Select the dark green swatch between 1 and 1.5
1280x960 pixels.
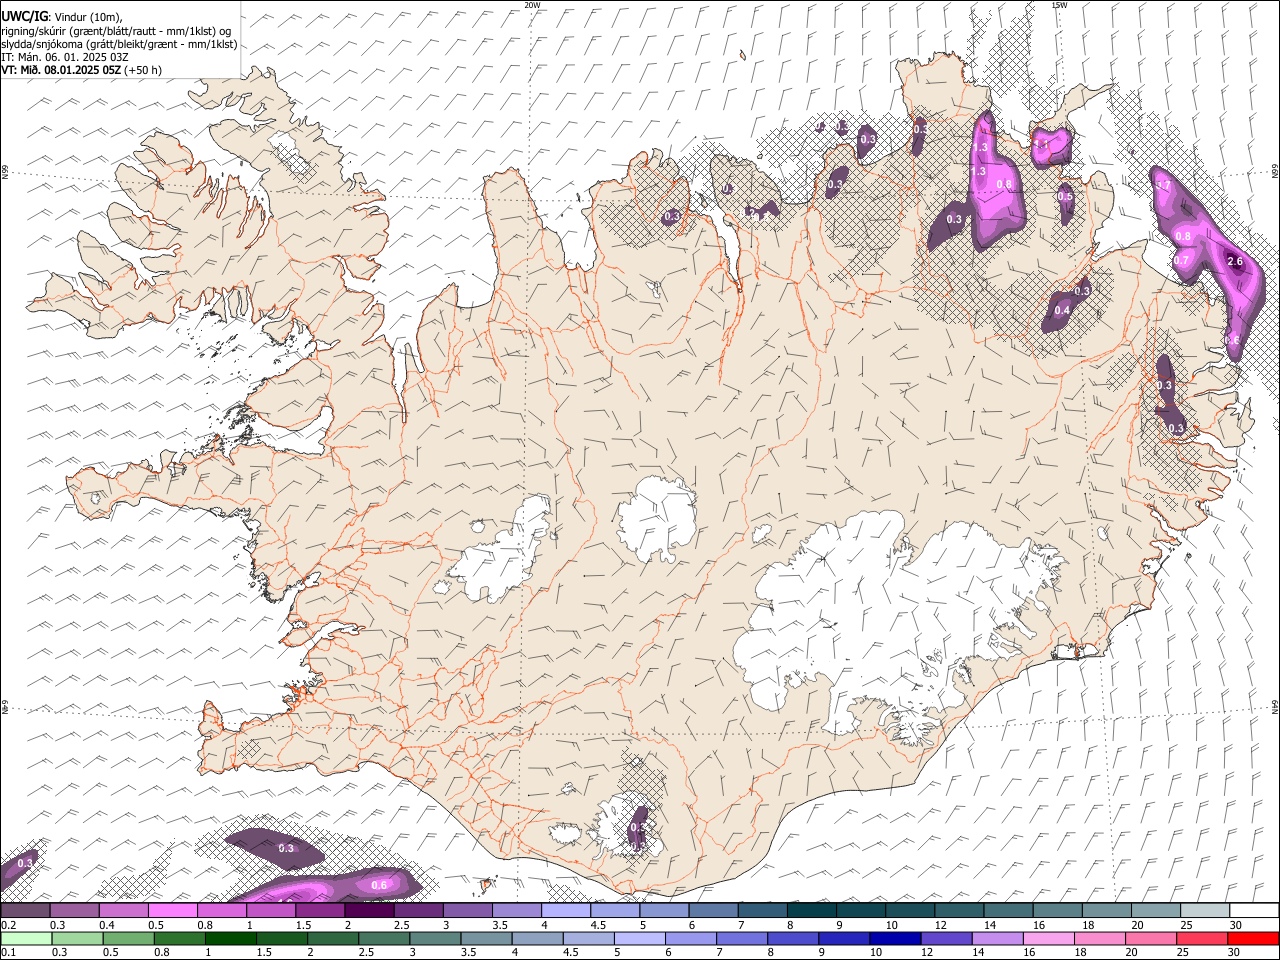click(230, 939)
